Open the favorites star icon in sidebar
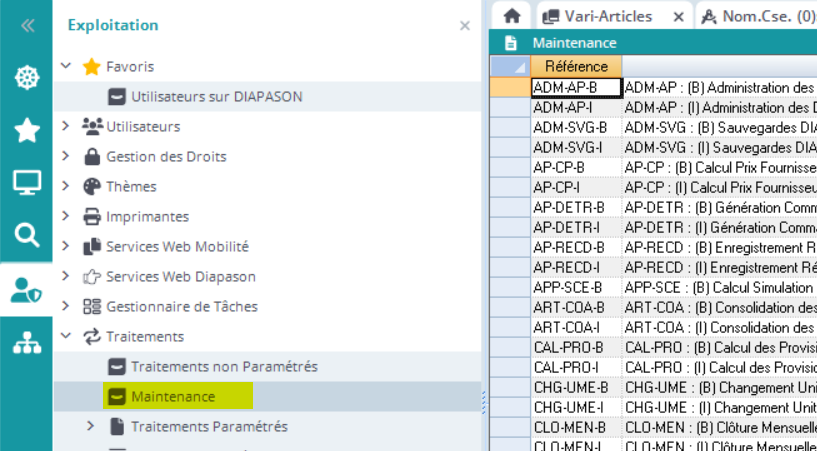The width and height of the screenshot is (817, 451). [26, 129]
